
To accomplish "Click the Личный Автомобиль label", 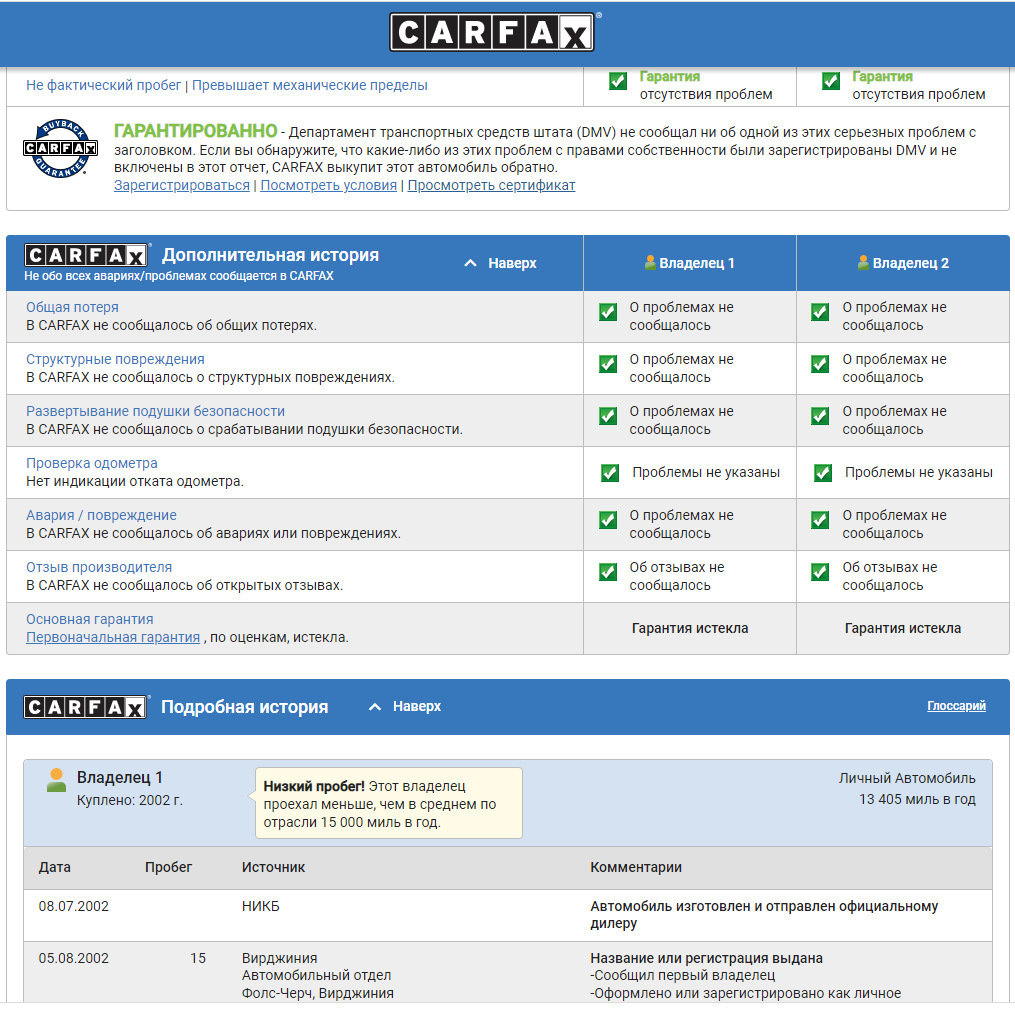I will tap(907, 779).
